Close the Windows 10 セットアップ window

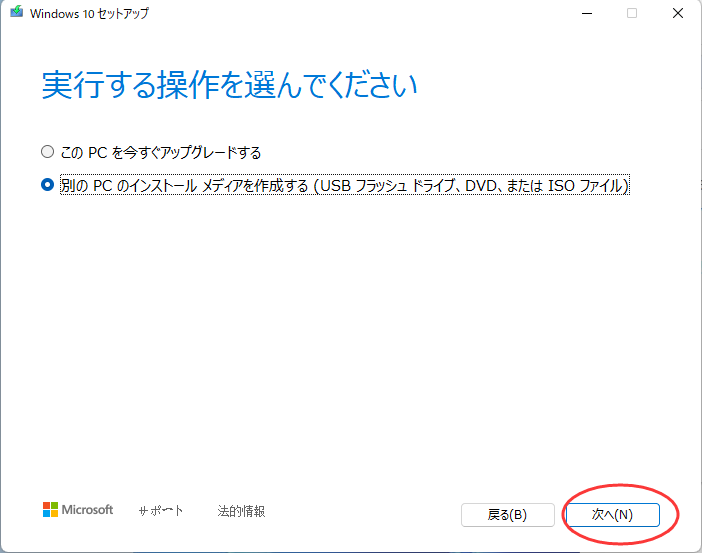(x=678, y=14)
